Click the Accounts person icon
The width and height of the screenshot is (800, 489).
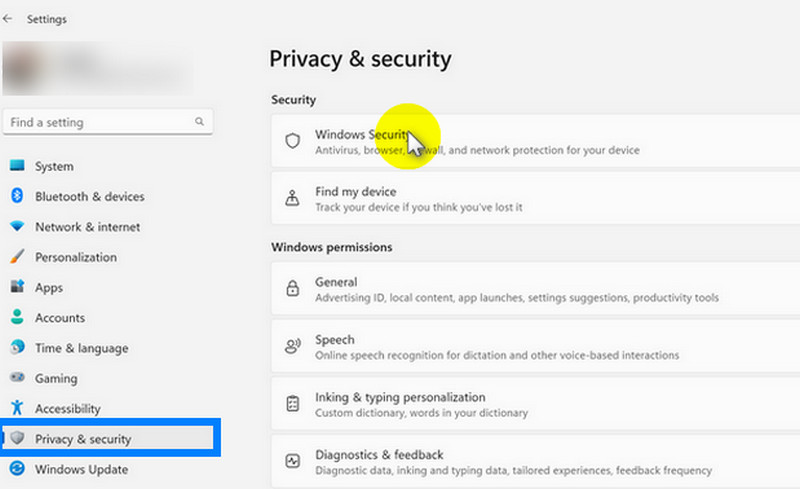[x=16, y=318]
